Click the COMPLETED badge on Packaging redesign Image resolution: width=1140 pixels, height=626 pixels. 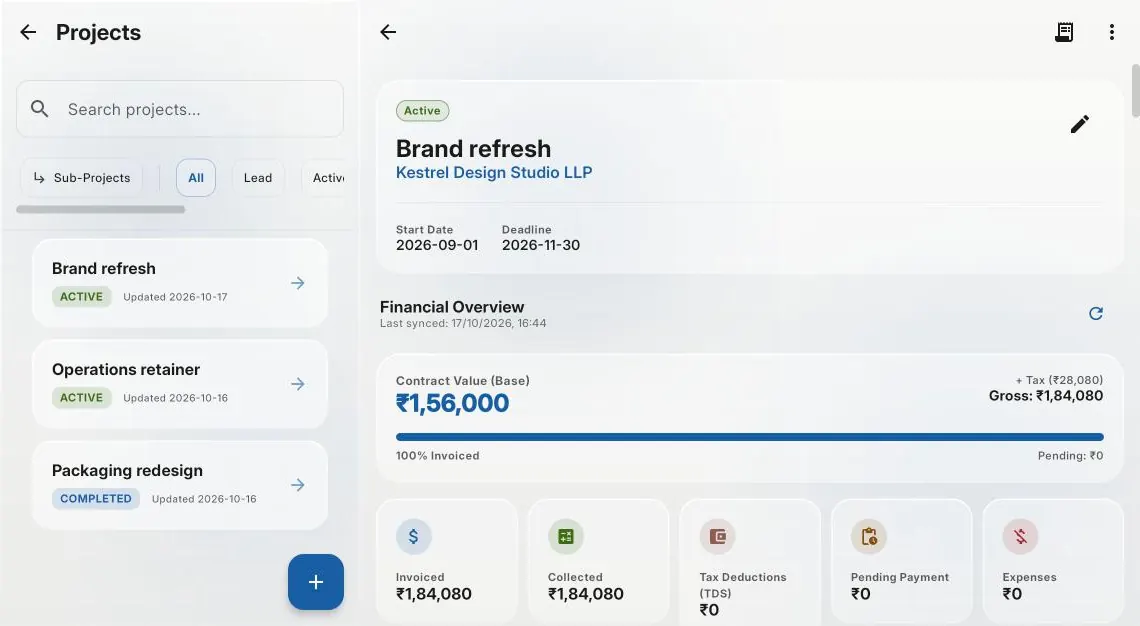pyautogui.click(x=96, y=499)
